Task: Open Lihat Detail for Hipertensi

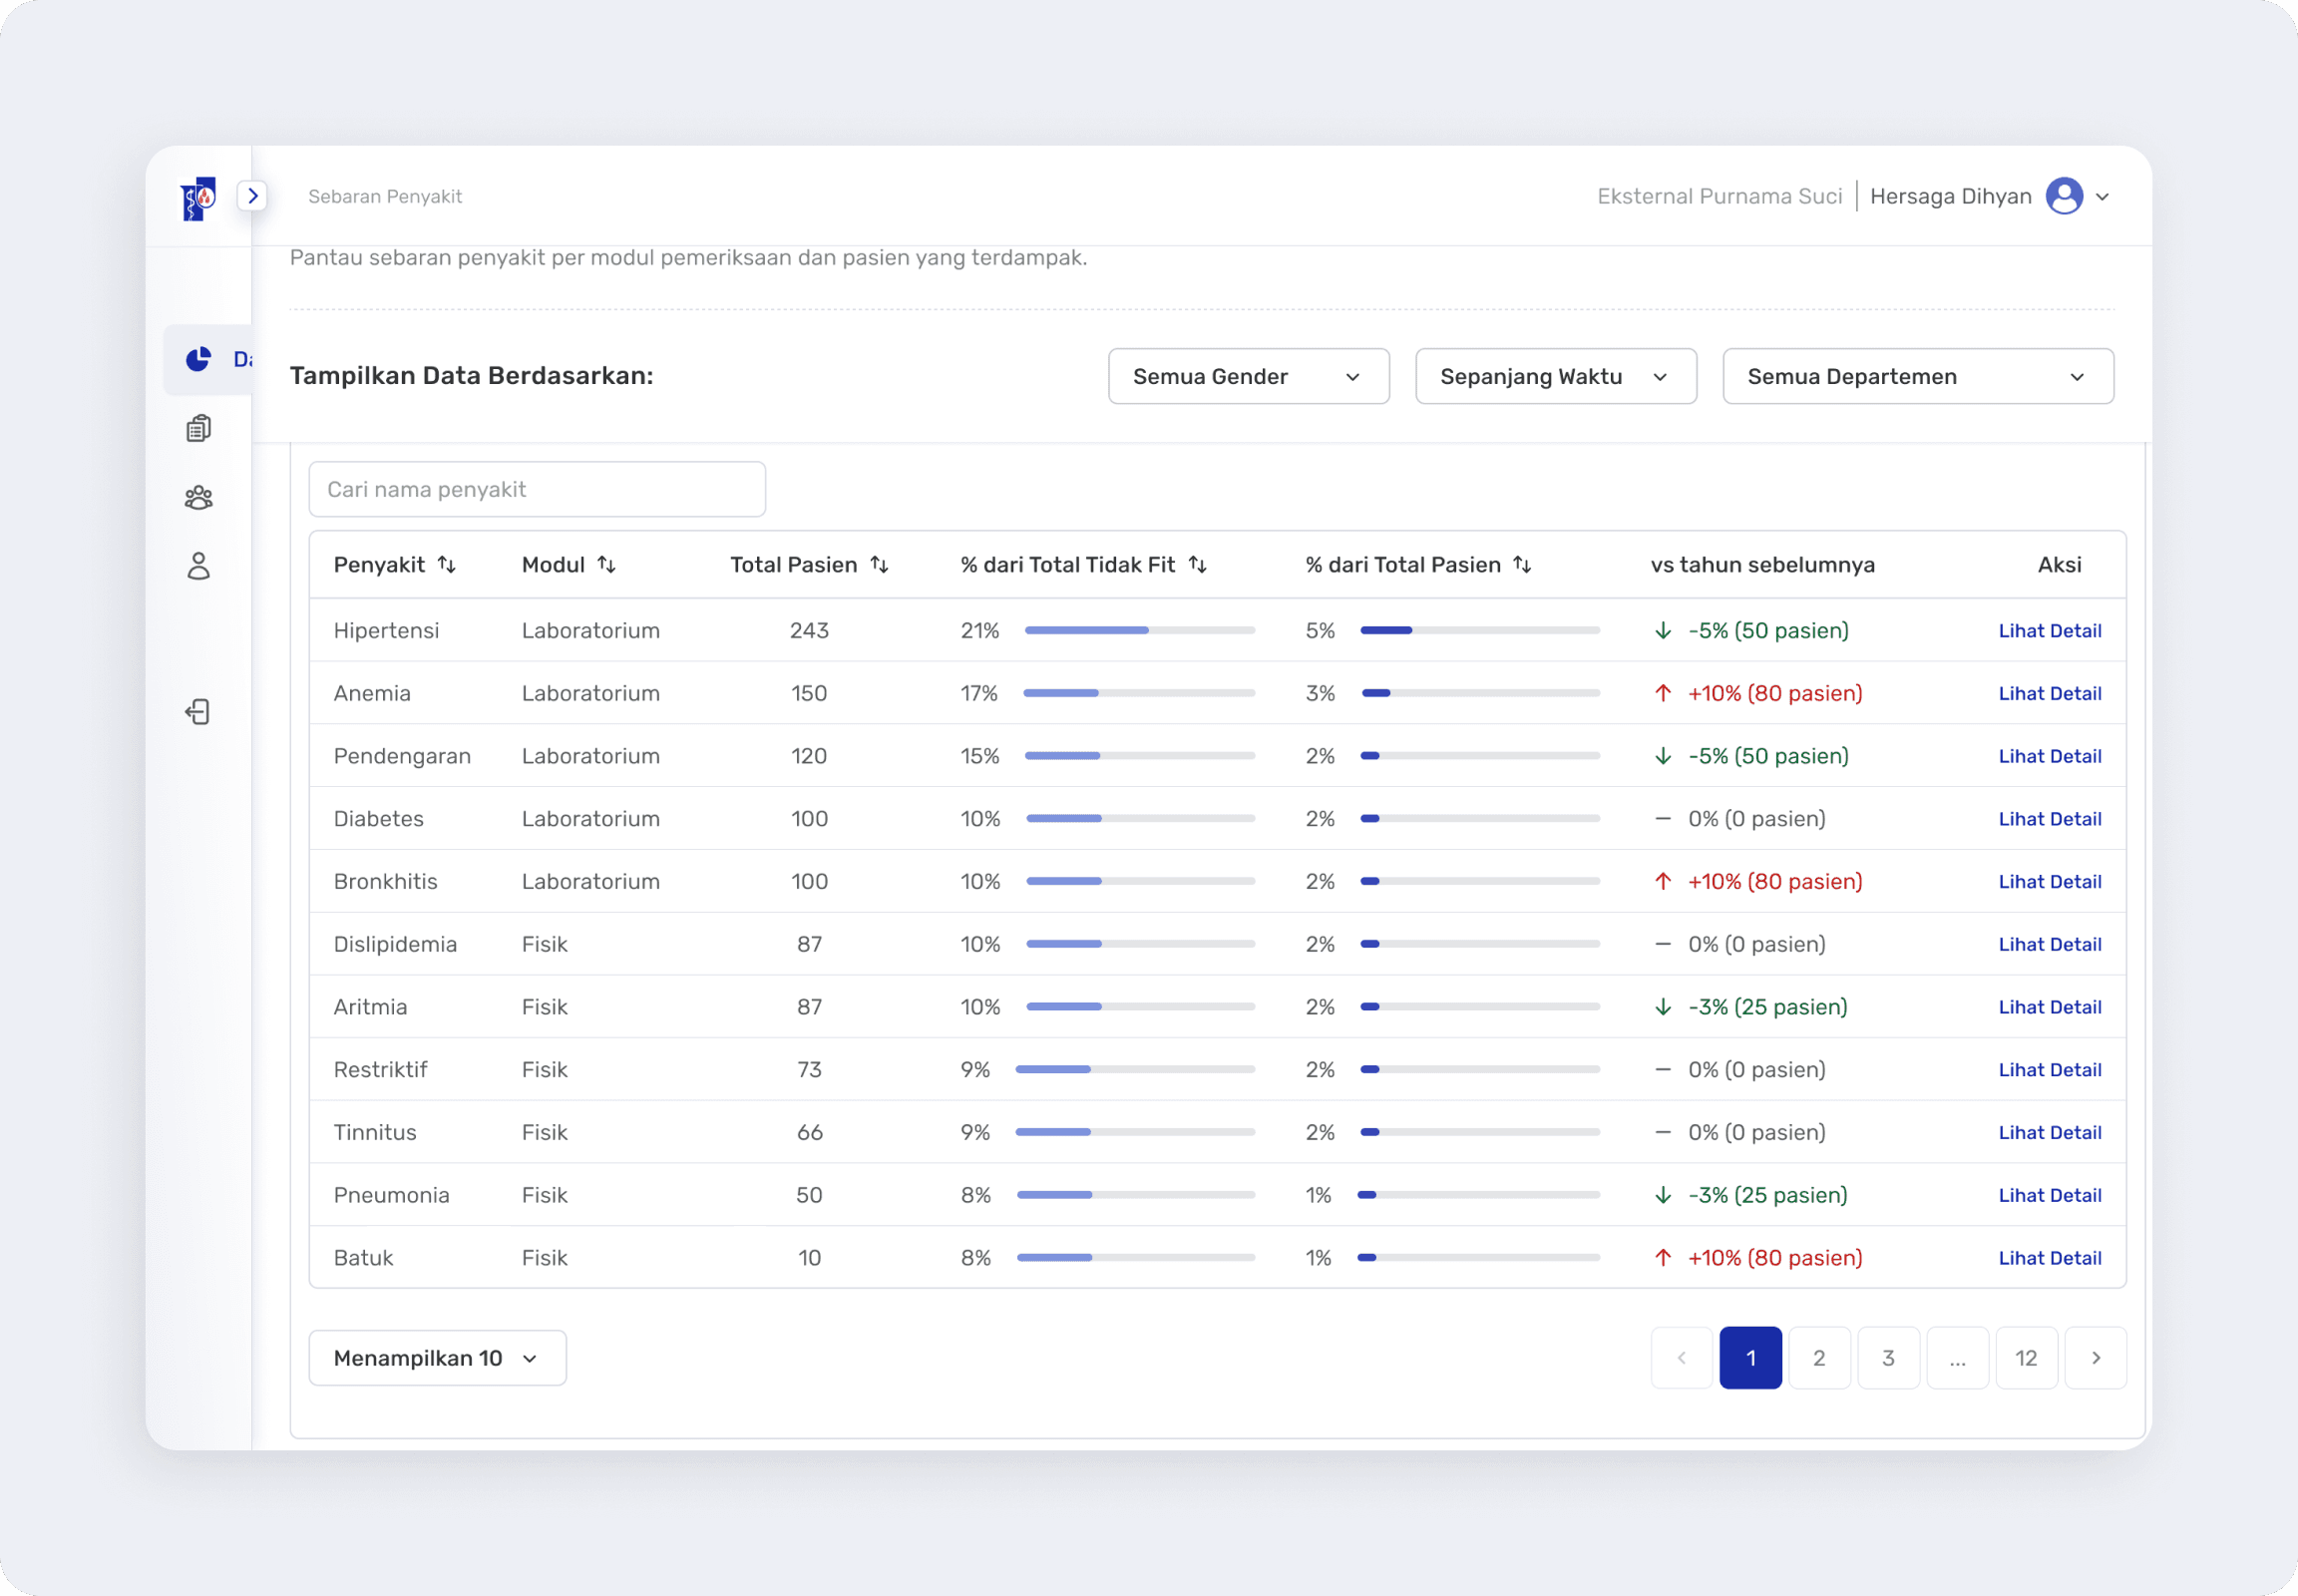Action: pyautogui.click(x=2049, y=631)
